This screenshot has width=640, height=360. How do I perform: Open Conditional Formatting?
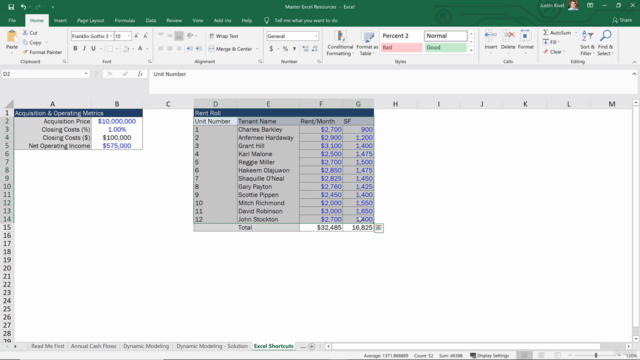click(340, 43)
